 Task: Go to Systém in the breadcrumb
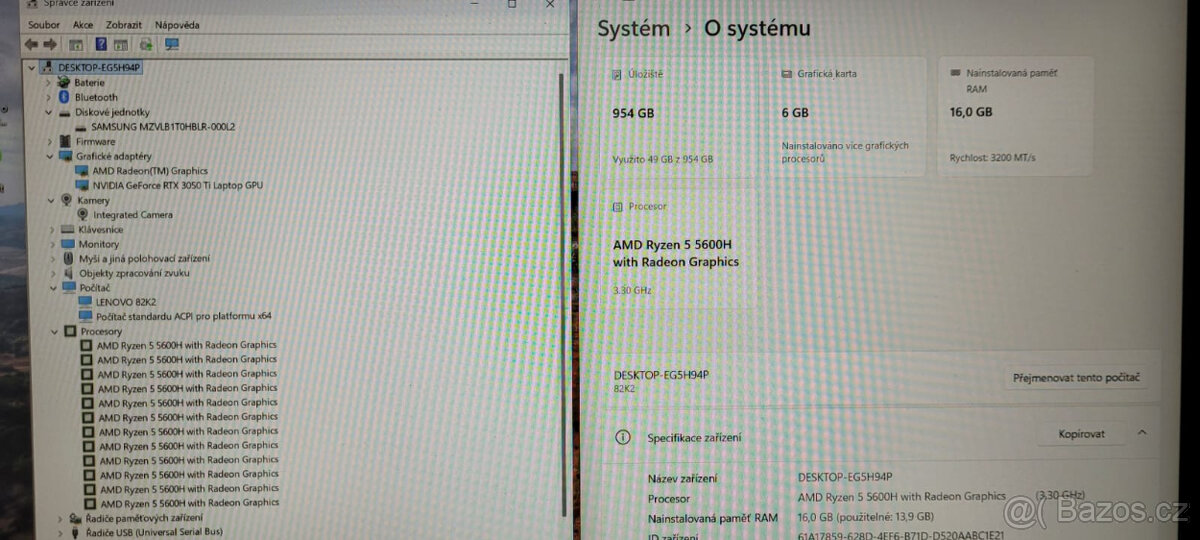click(634, 29)
